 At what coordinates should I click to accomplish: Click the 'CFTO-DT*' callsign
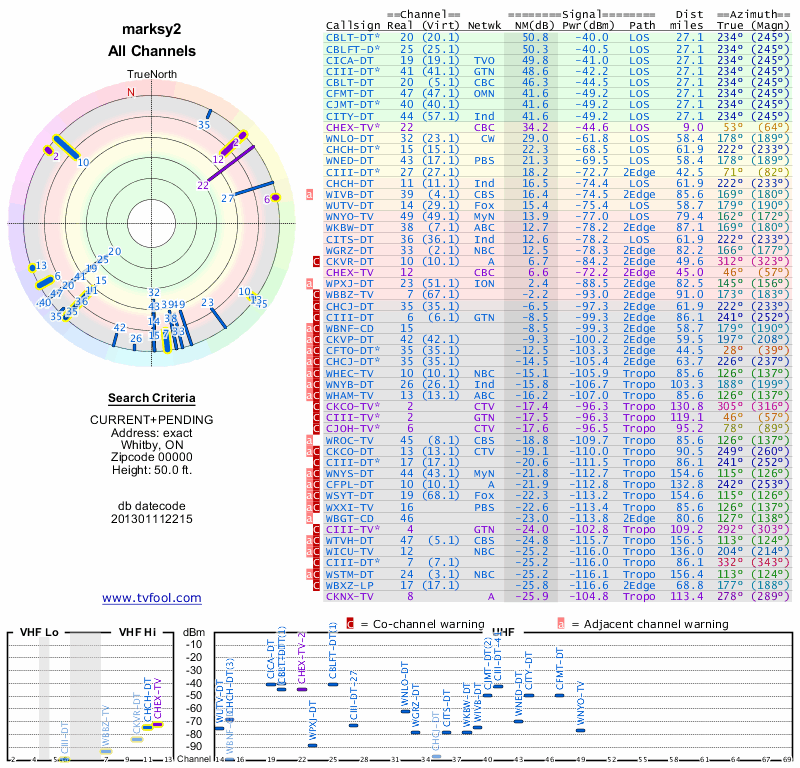click(x=353, y=351)
